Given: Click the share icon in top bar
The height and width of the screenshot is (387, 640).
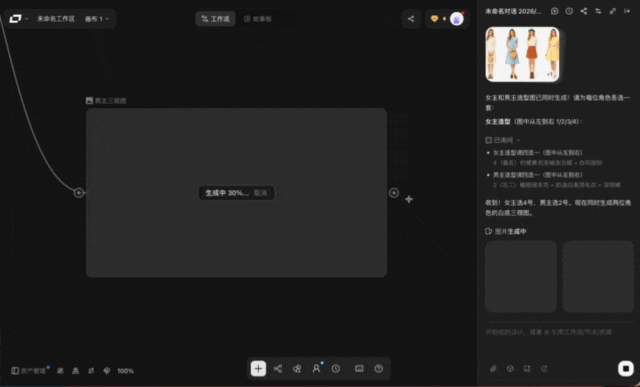Looking at the screenshot, I should click(x=411, y=19).
